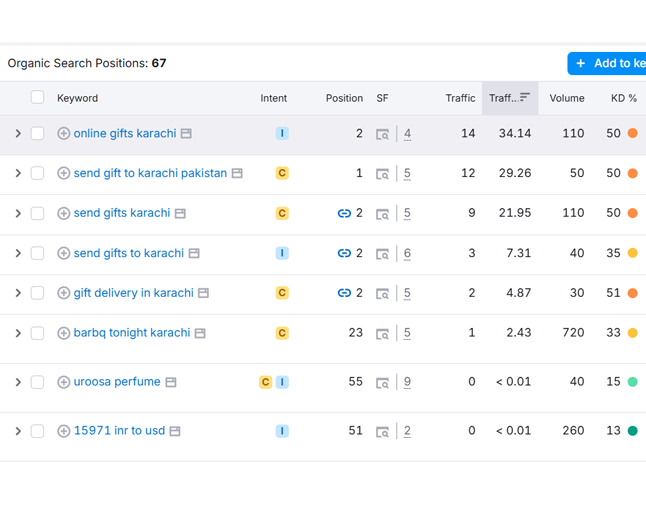Open SERP snapshot icon beside 'uroosa perfume'
This screenshot has height=510, width=646.
(x=171, y=382)
